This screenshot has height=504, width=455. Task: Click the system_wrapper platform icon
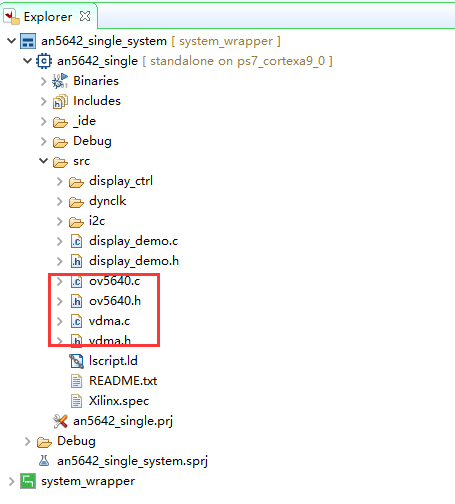tap(28, 481)
